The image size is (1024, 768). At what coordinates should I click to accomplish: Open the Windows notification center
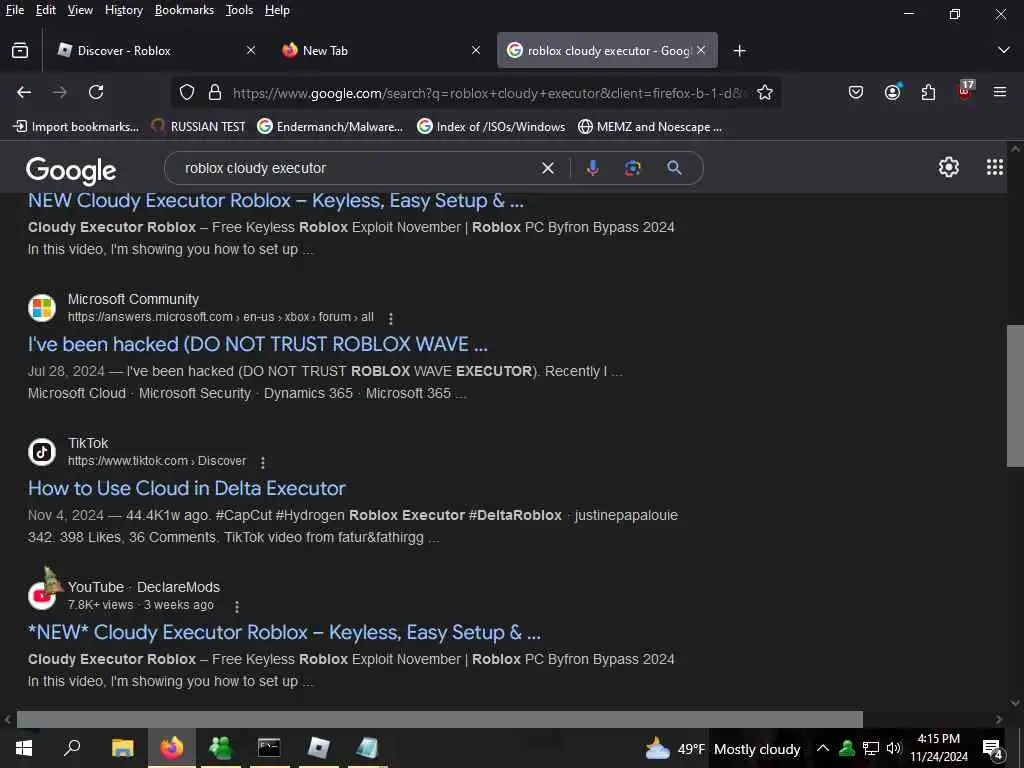[993, 748]
